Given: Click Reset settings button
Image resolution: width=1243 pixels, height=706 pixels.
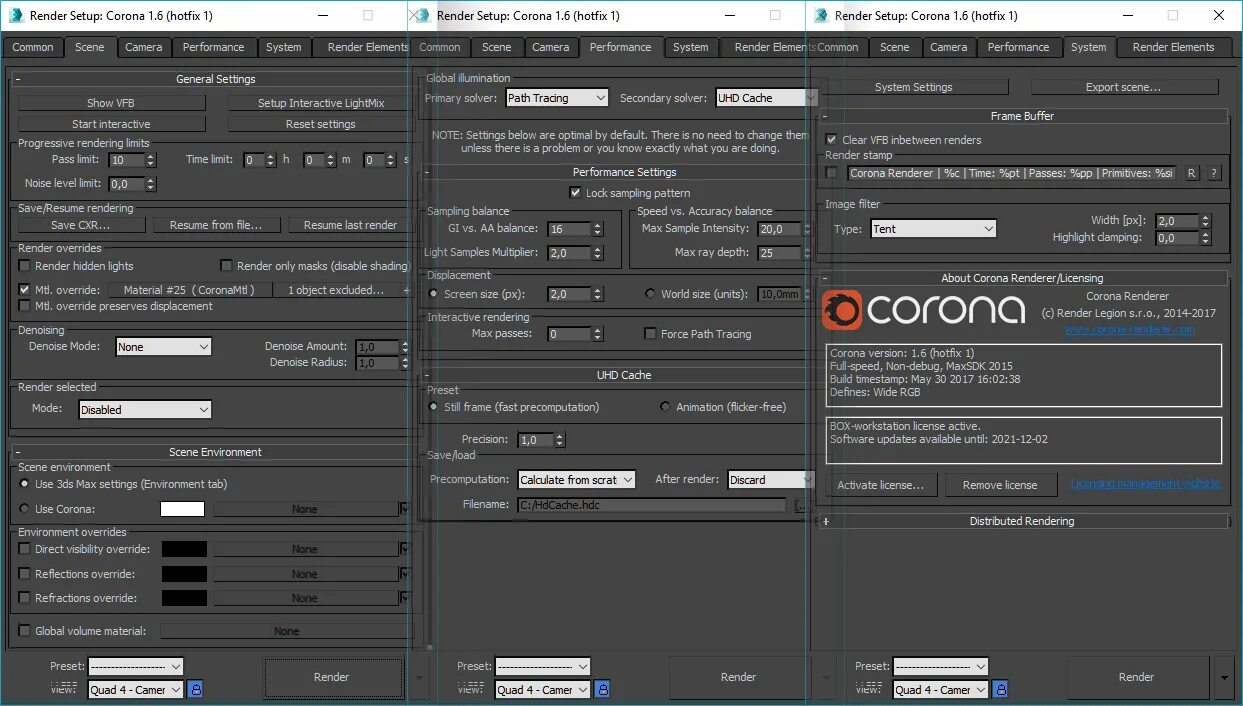Looking at the screenshot, I should (x=320, y=124).
